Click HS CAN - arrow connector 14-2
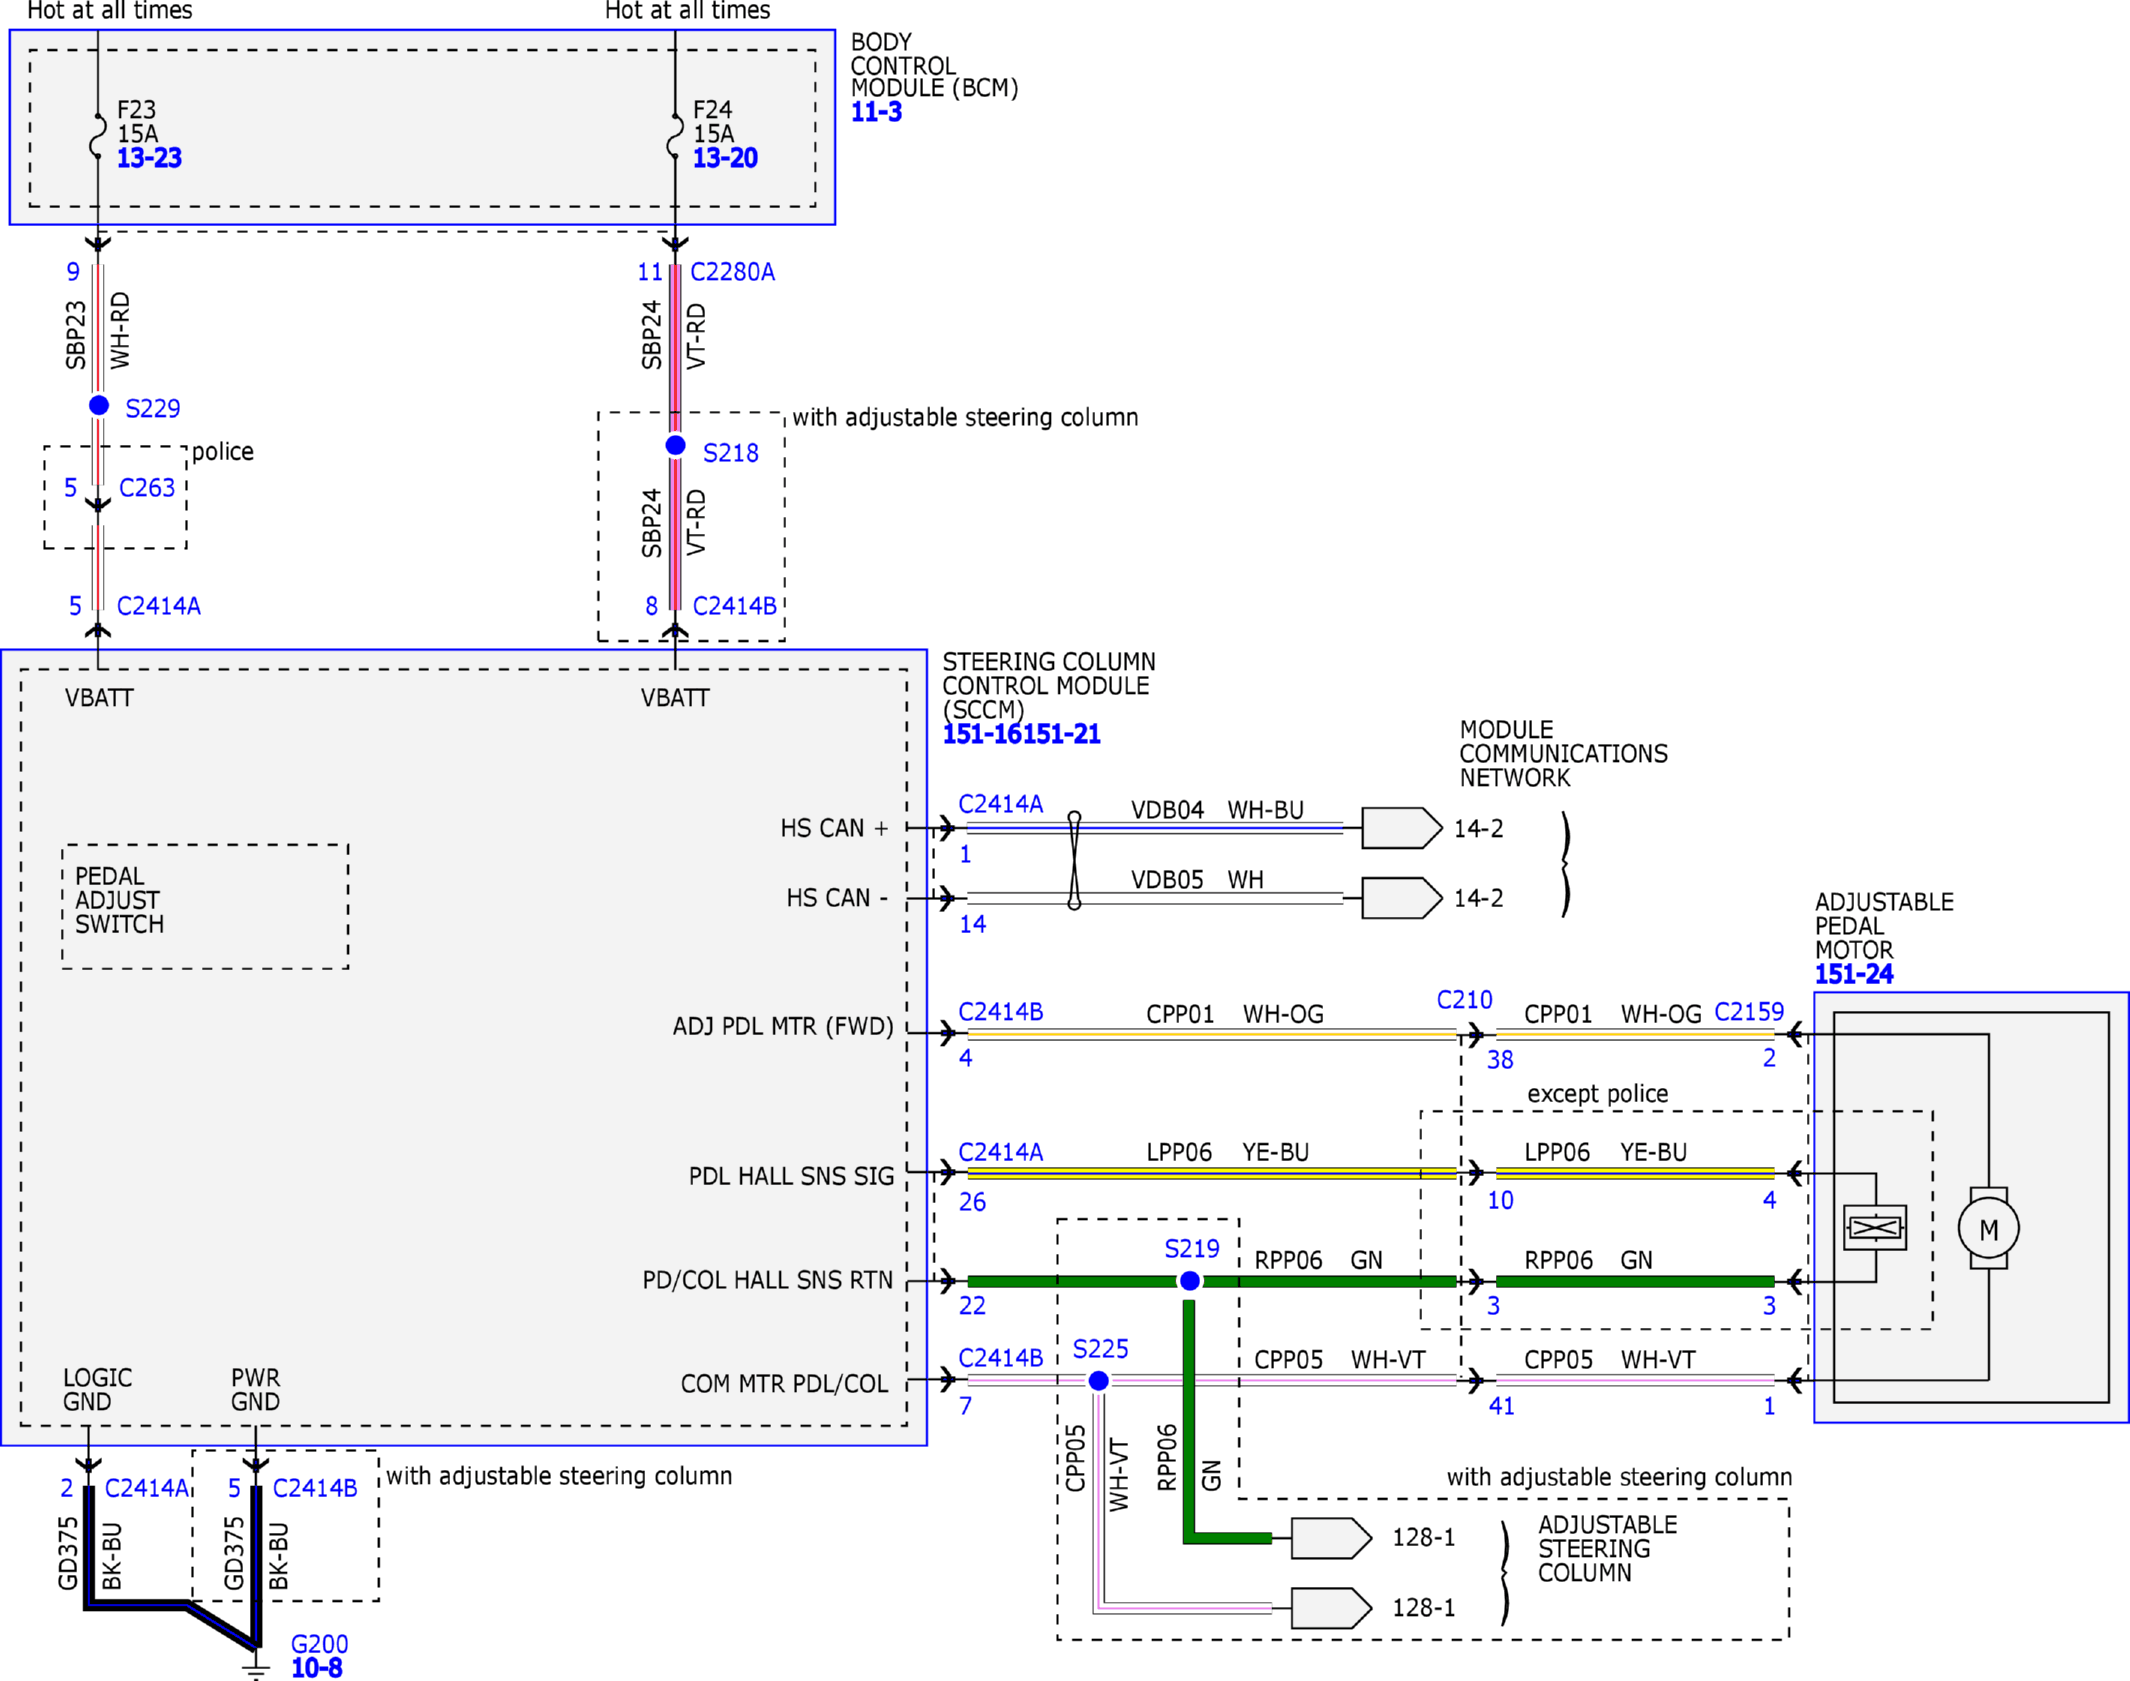The image size is (2130, 1681). [1402, 898]
